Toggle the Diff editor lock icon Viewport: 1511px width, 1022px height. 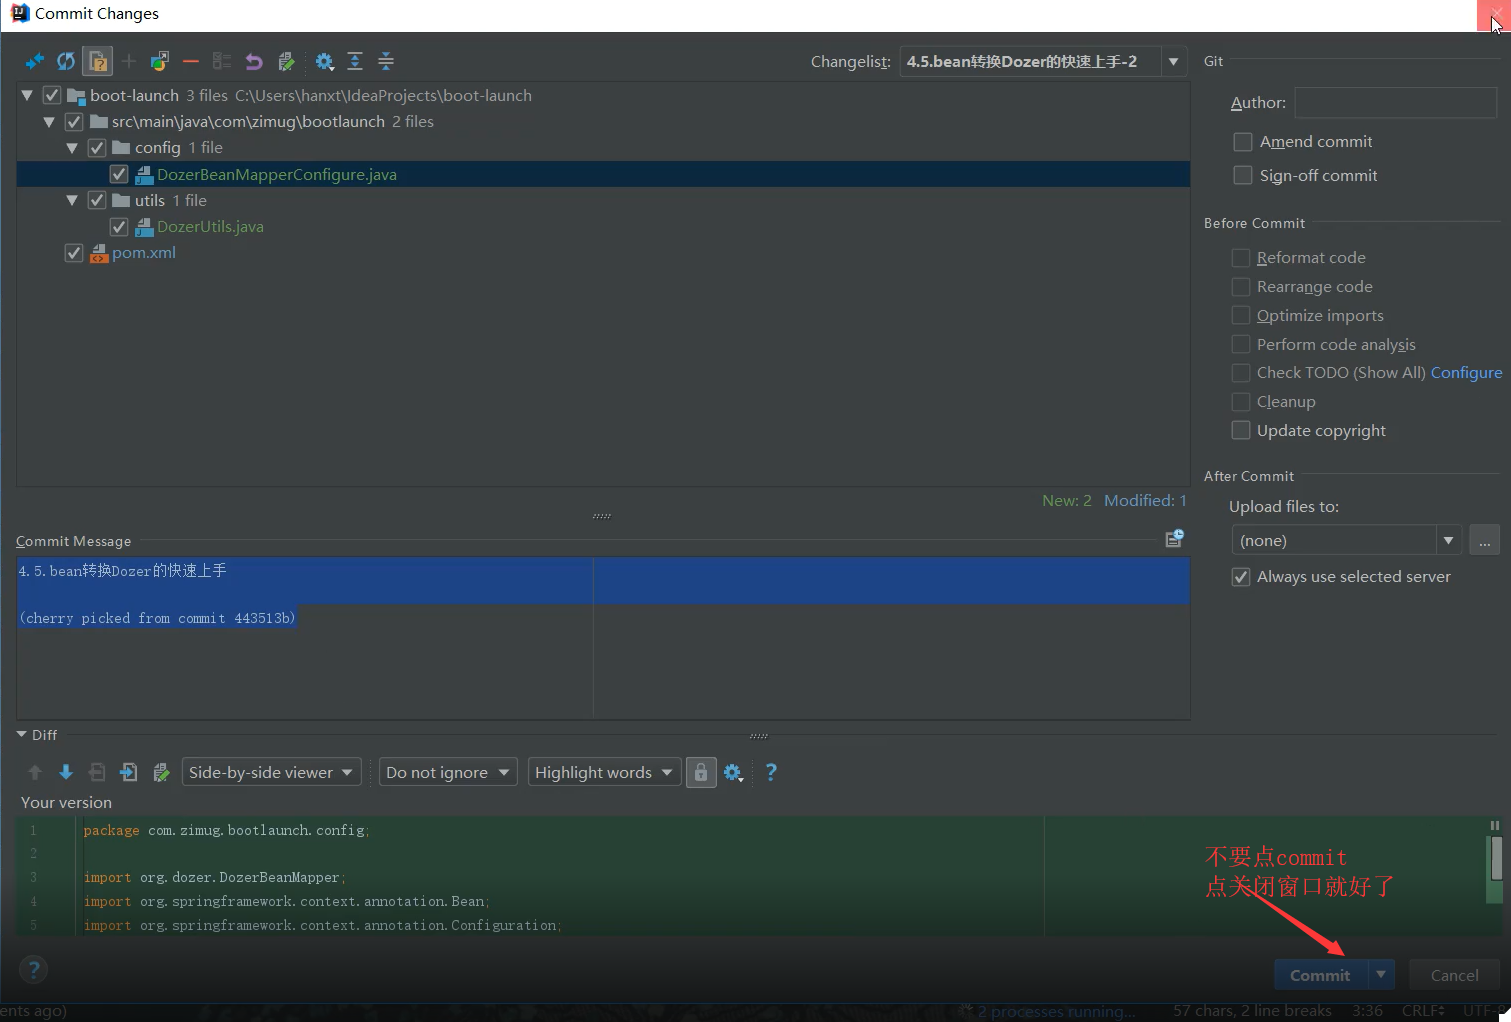point(701,772)
